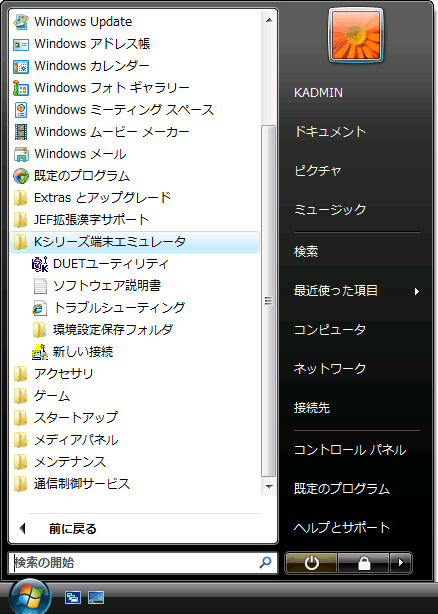Click the lock computer icon
Screen dimensions: 438x614
click(x=364, y=563)
